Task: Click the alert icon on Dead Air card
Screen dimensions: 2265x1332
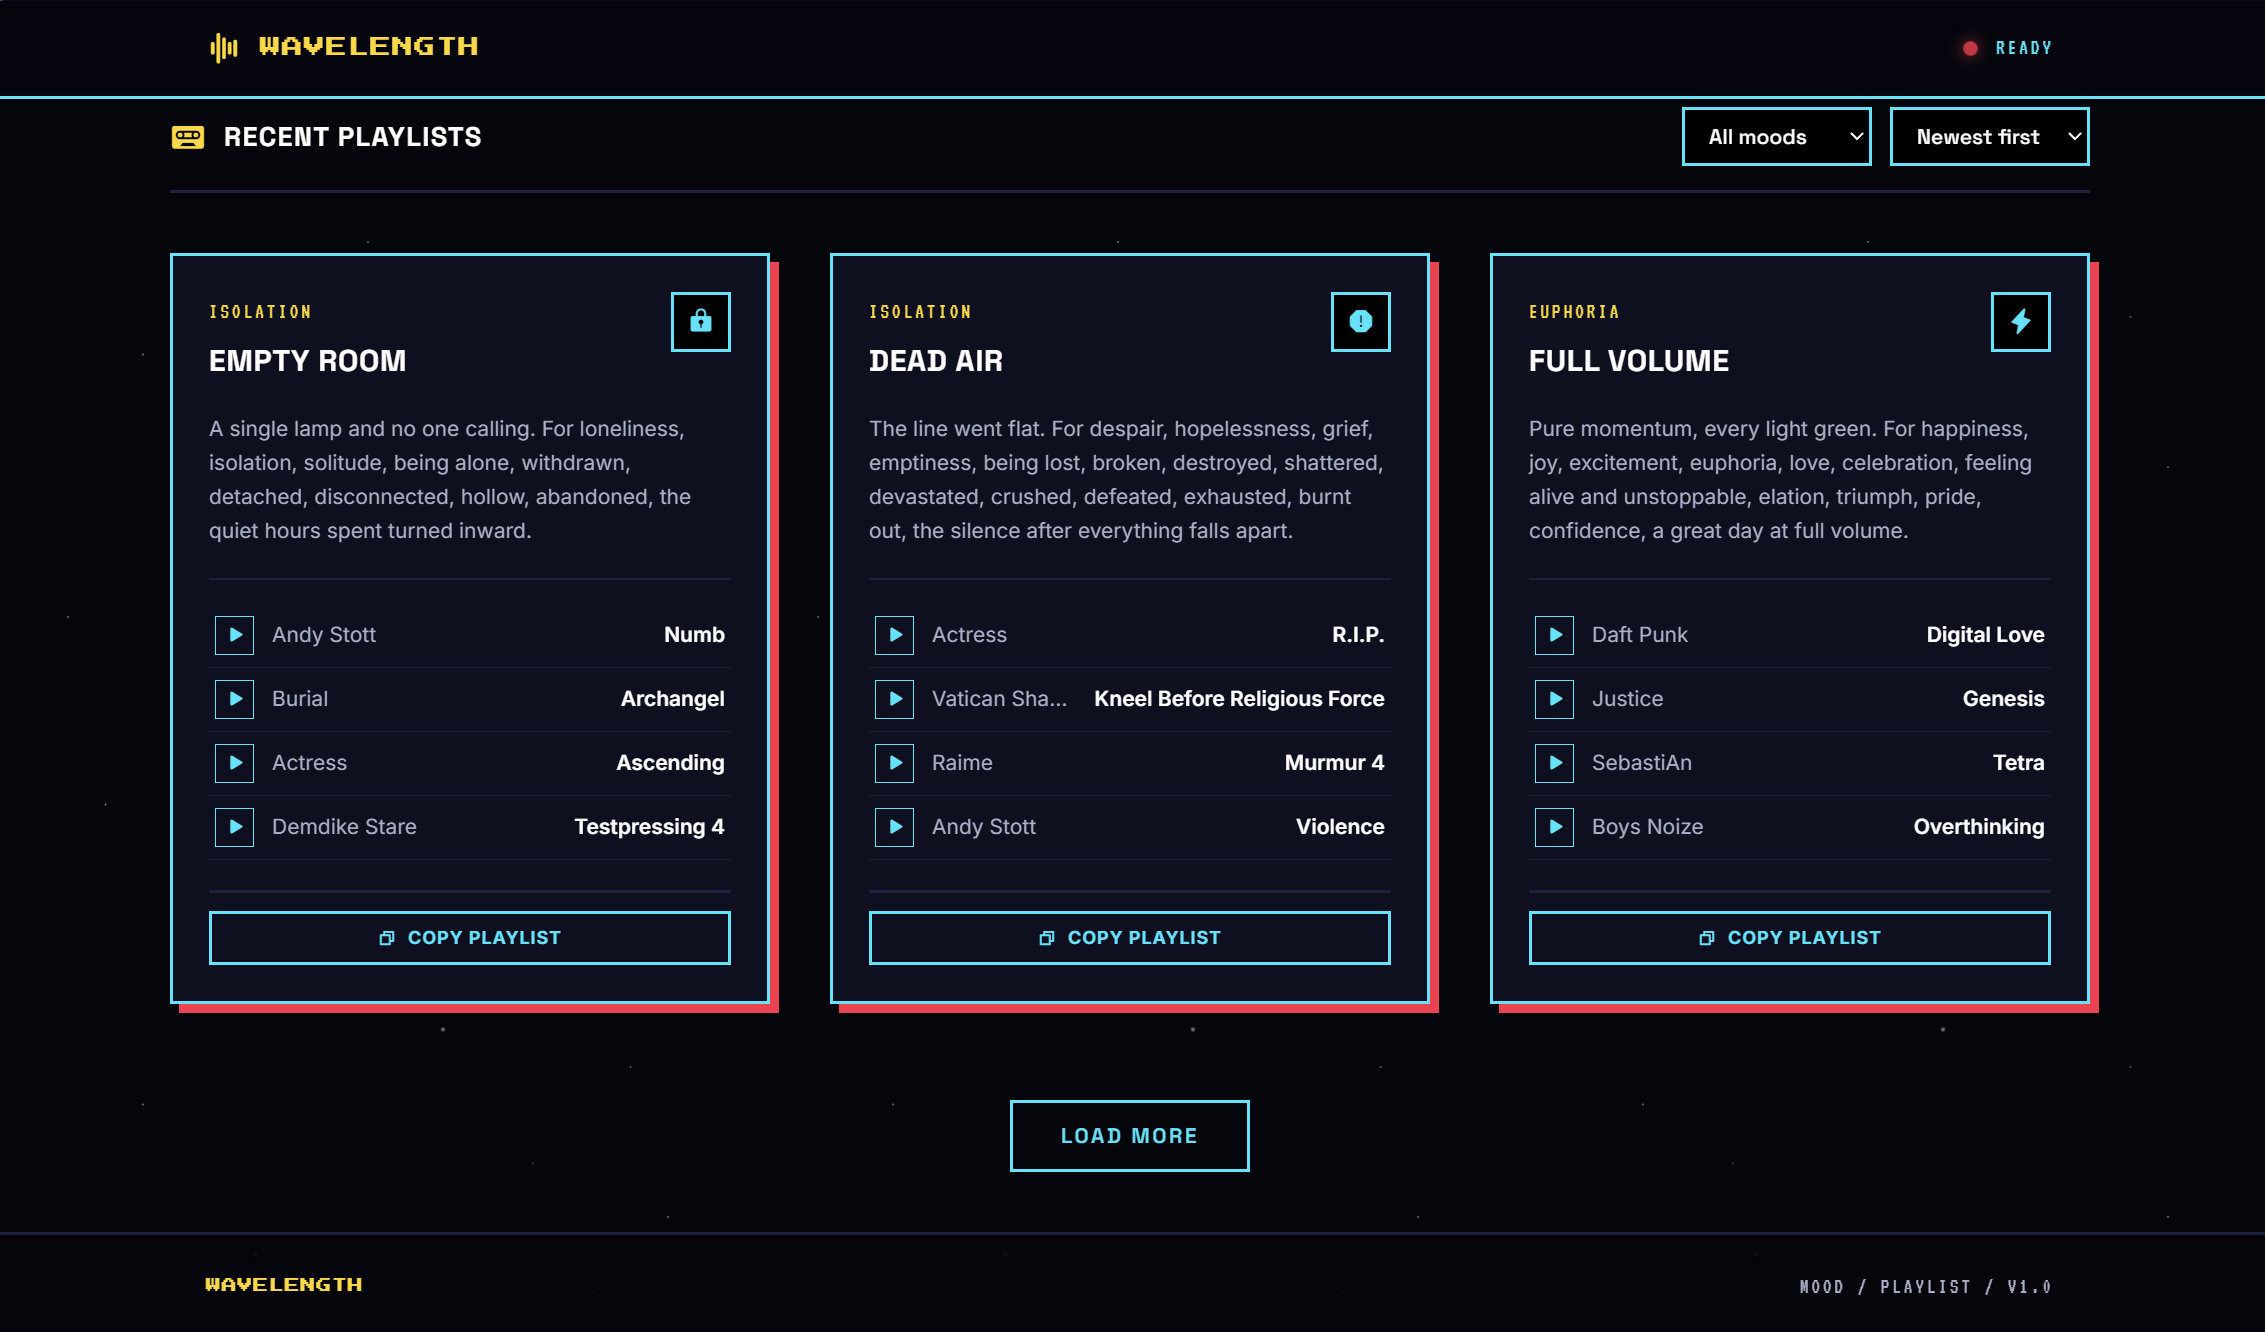Action: click(x=1360, y=321)
